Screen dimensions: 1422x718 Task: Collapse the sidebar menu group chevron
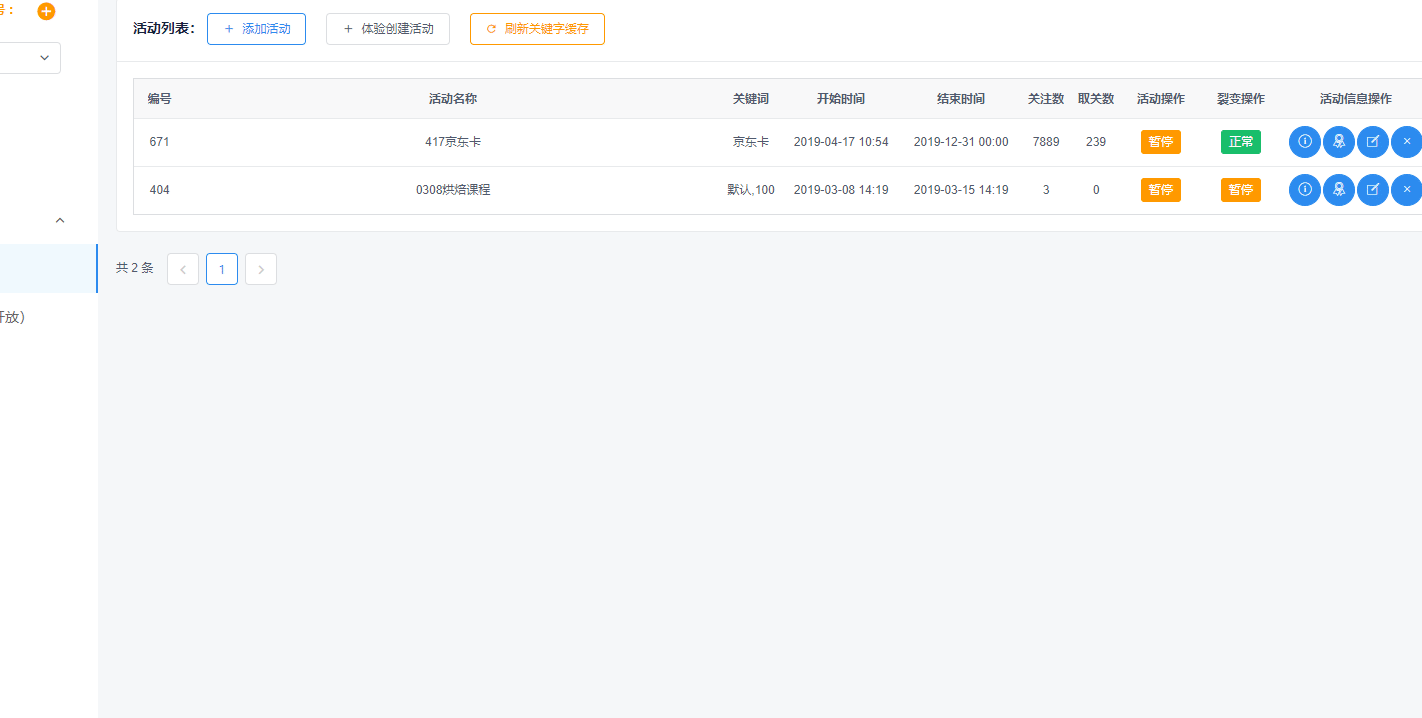[x=59, y=220]
